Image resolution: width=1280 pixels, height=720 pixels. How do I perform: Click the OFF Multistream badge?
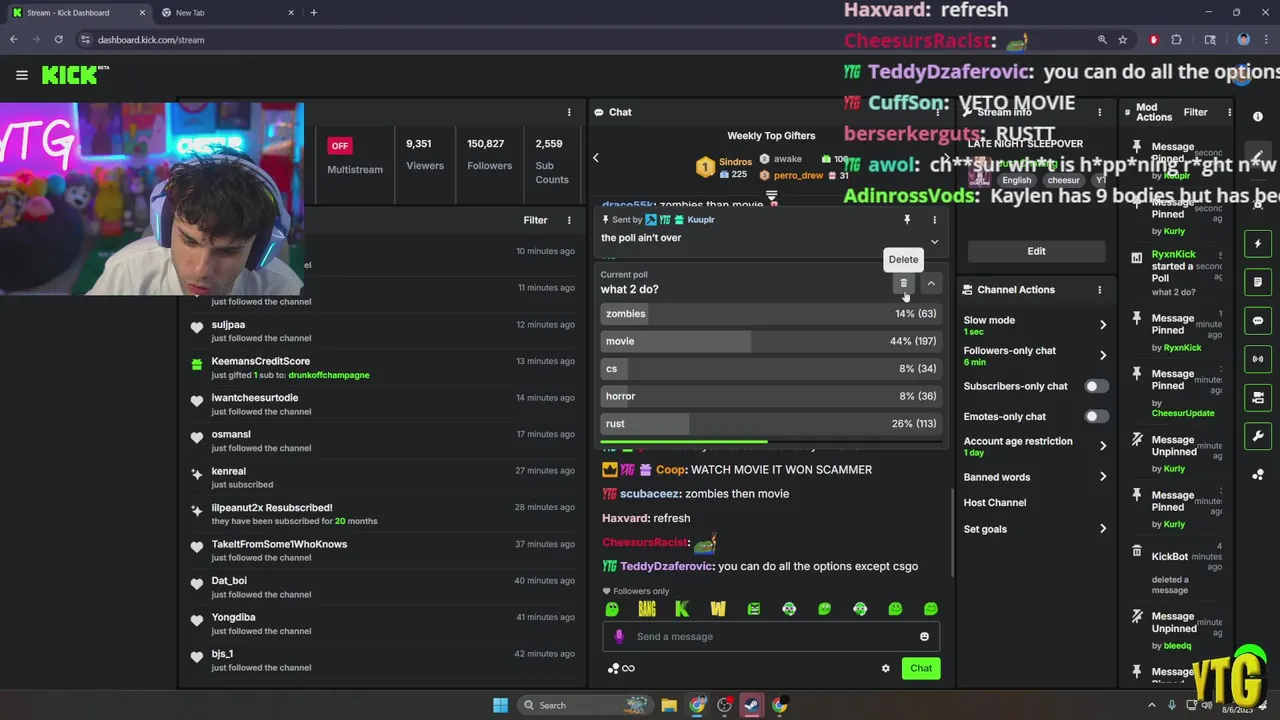point(340,146)
